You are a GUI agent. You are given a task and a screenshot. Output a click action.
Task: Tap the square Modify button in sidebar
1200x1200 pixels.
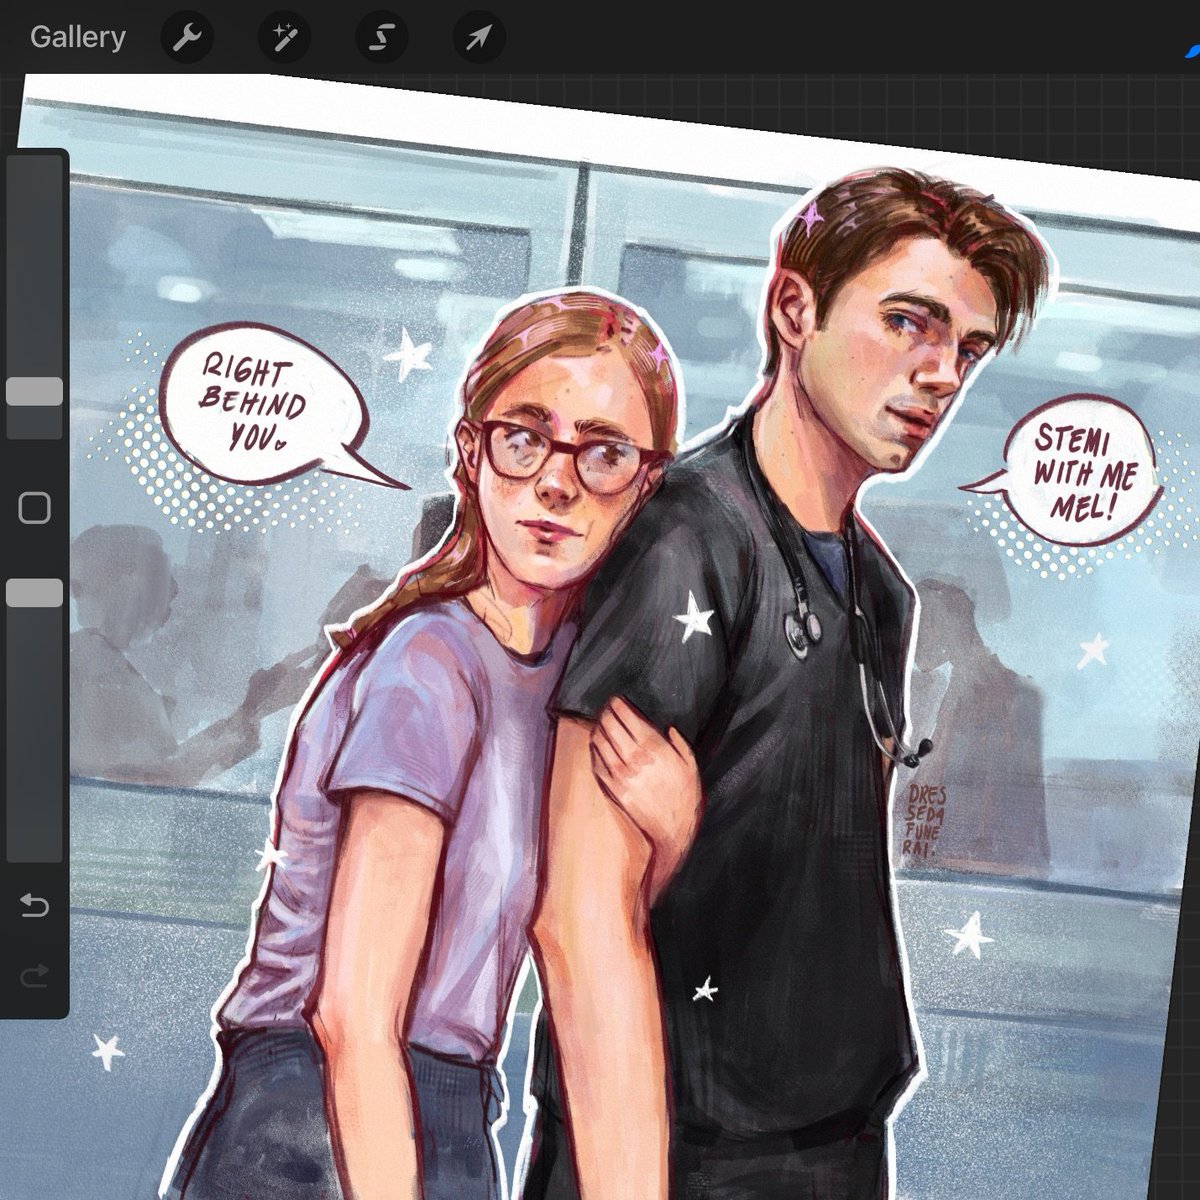pos(35,508)
